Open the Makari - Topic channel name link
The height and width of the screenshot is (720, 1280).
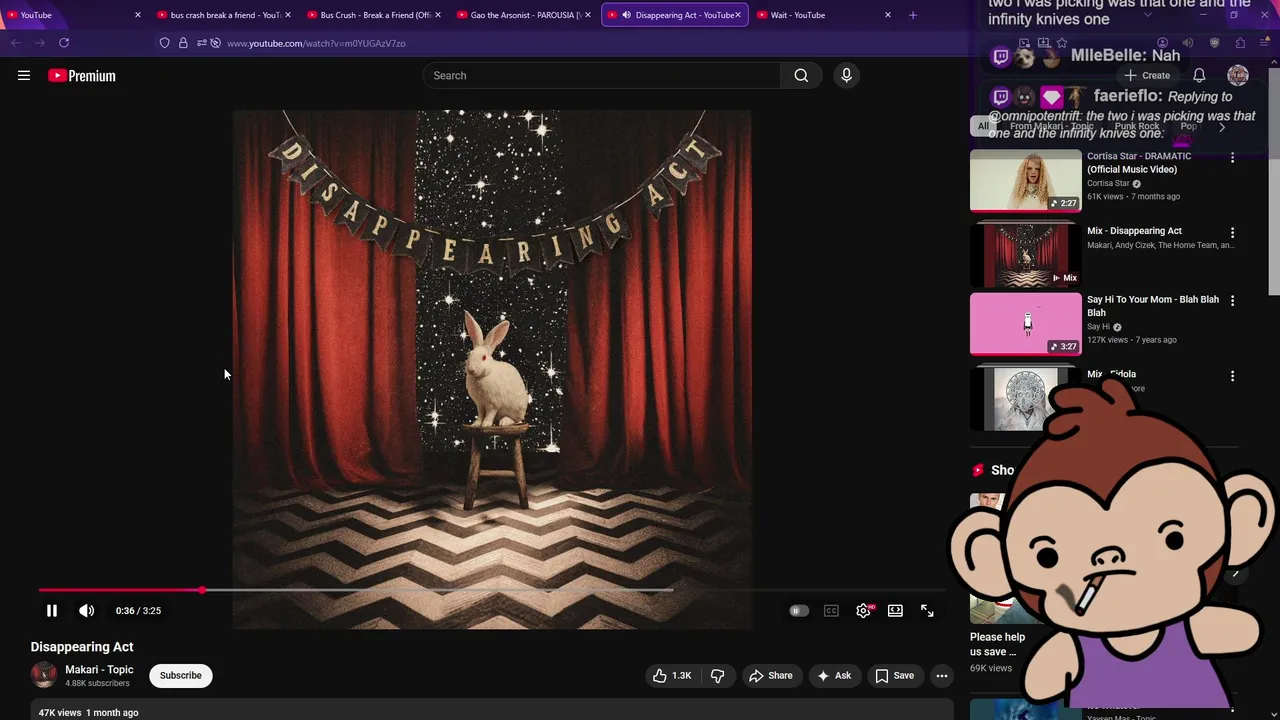click(99, 669)
